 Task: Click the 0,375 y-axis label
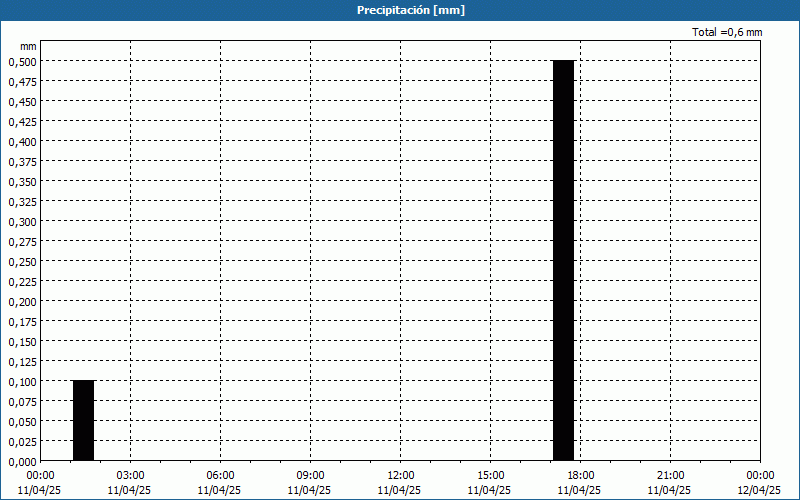tap(22, 162)
